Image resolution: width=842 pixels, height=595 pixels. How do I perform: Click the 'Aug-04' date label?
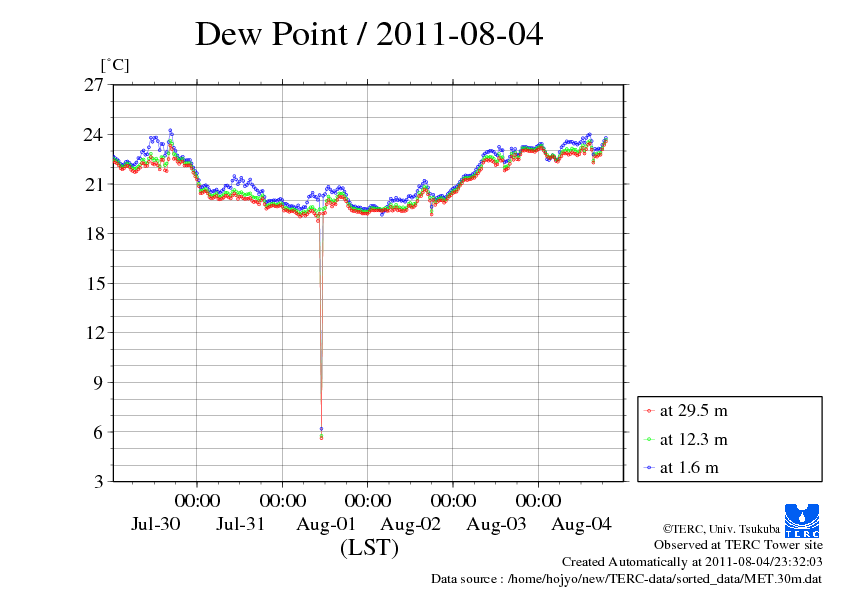(582, 524)
